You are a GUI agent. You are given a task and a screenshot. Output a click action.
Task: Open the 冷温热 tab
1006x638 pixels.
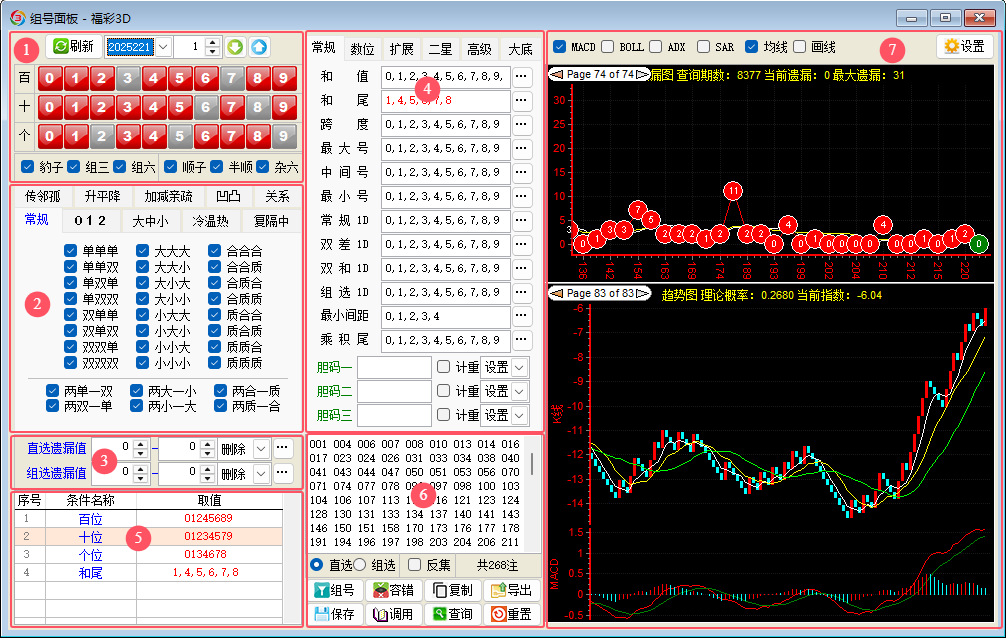(x=210, y=221)
